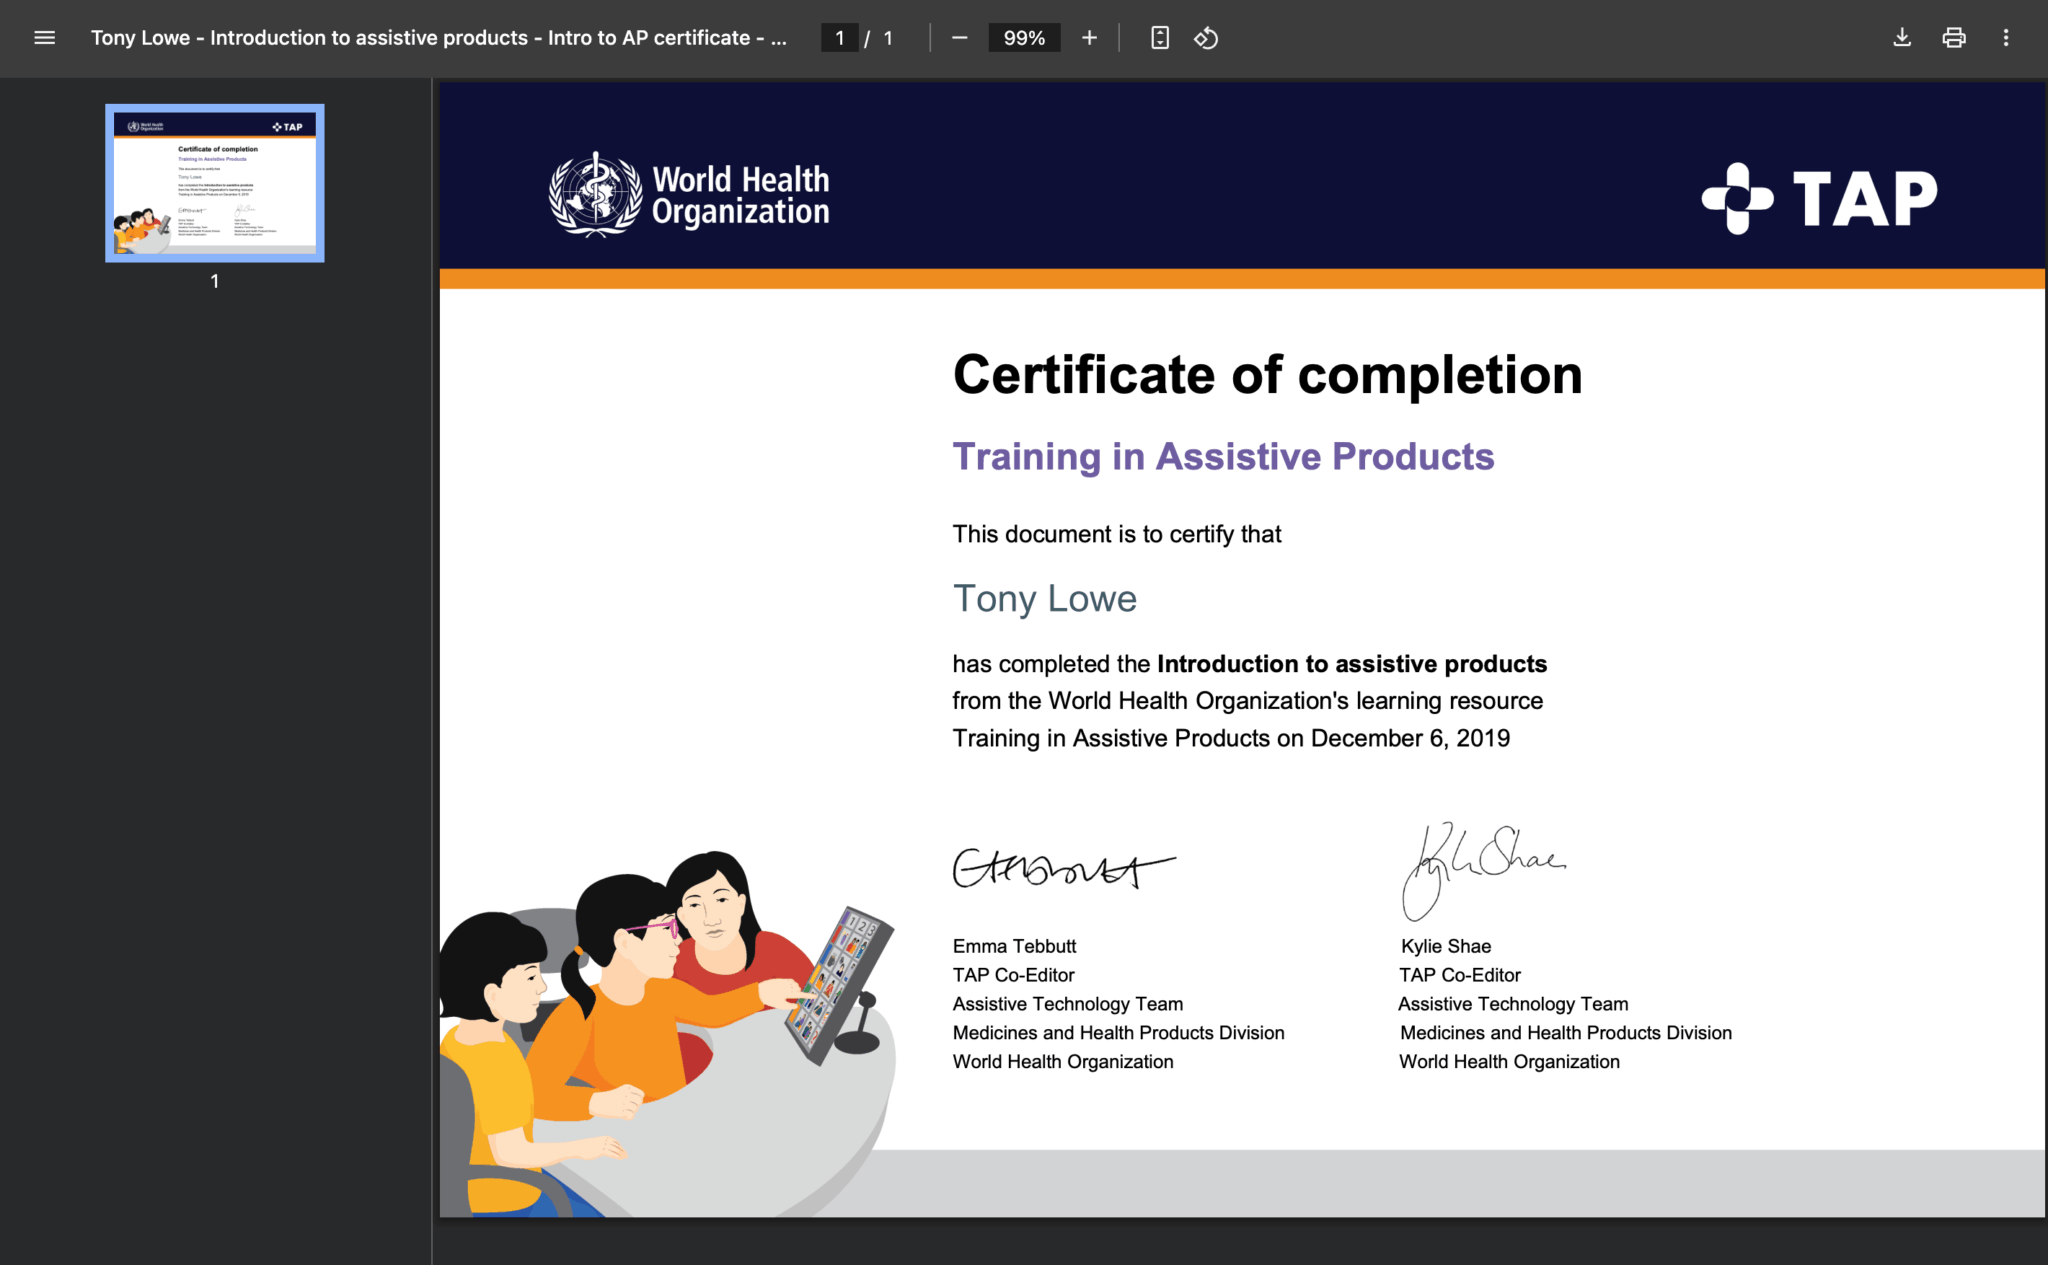Download the certificate PDF
The width and height of the screenshot is (2048, 1265).
[1901, 38]
